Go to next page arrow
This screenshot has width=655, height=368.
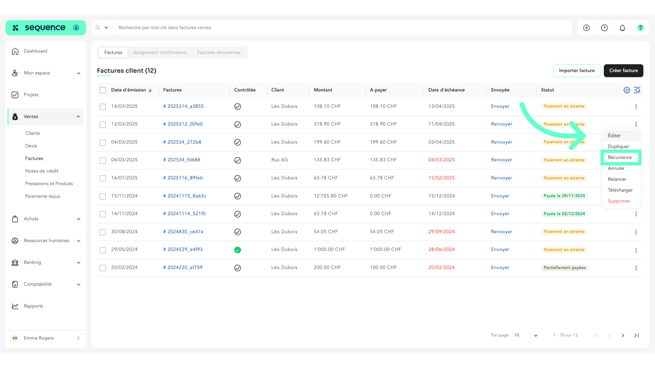[623, 335]
